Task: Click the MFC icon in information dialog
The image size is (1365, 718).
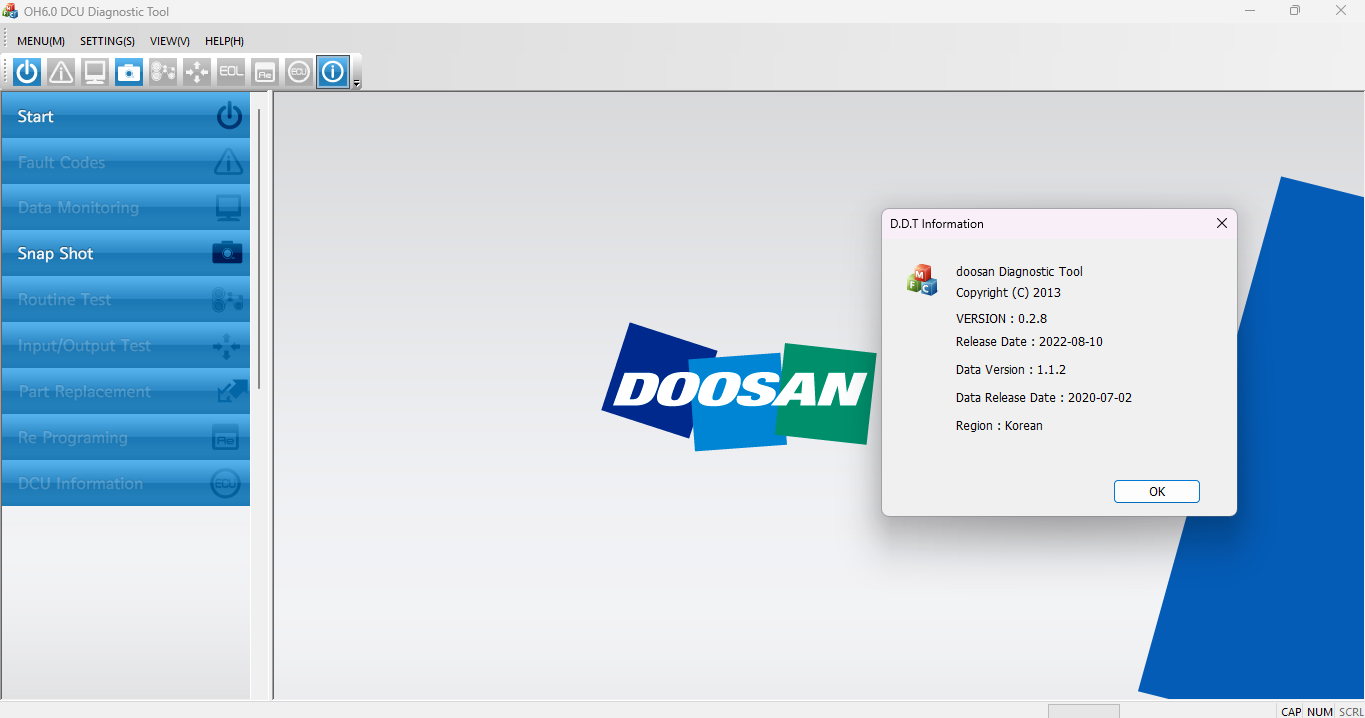Action: pyautogui.click(x=922, y=280)
